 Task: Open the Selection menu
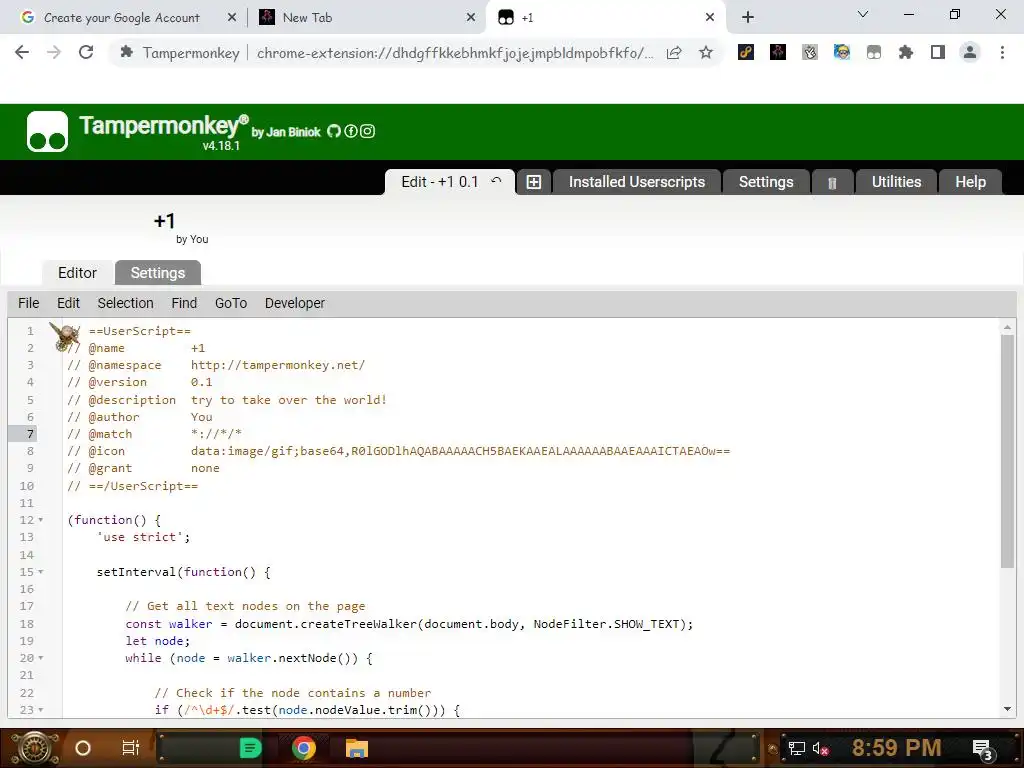click(x=125, y=303)
